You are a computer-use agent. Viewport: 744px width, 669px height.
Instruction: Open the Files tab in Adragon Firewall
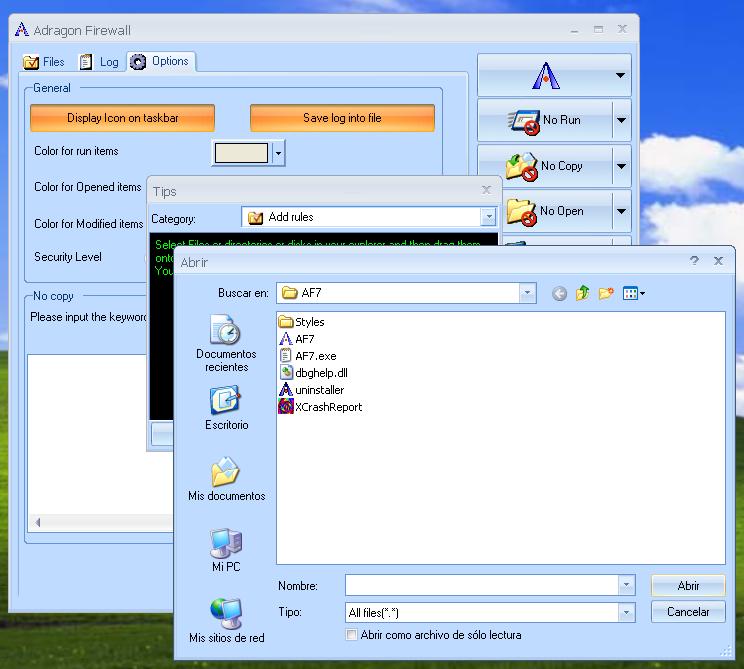(x=44, y=62)
